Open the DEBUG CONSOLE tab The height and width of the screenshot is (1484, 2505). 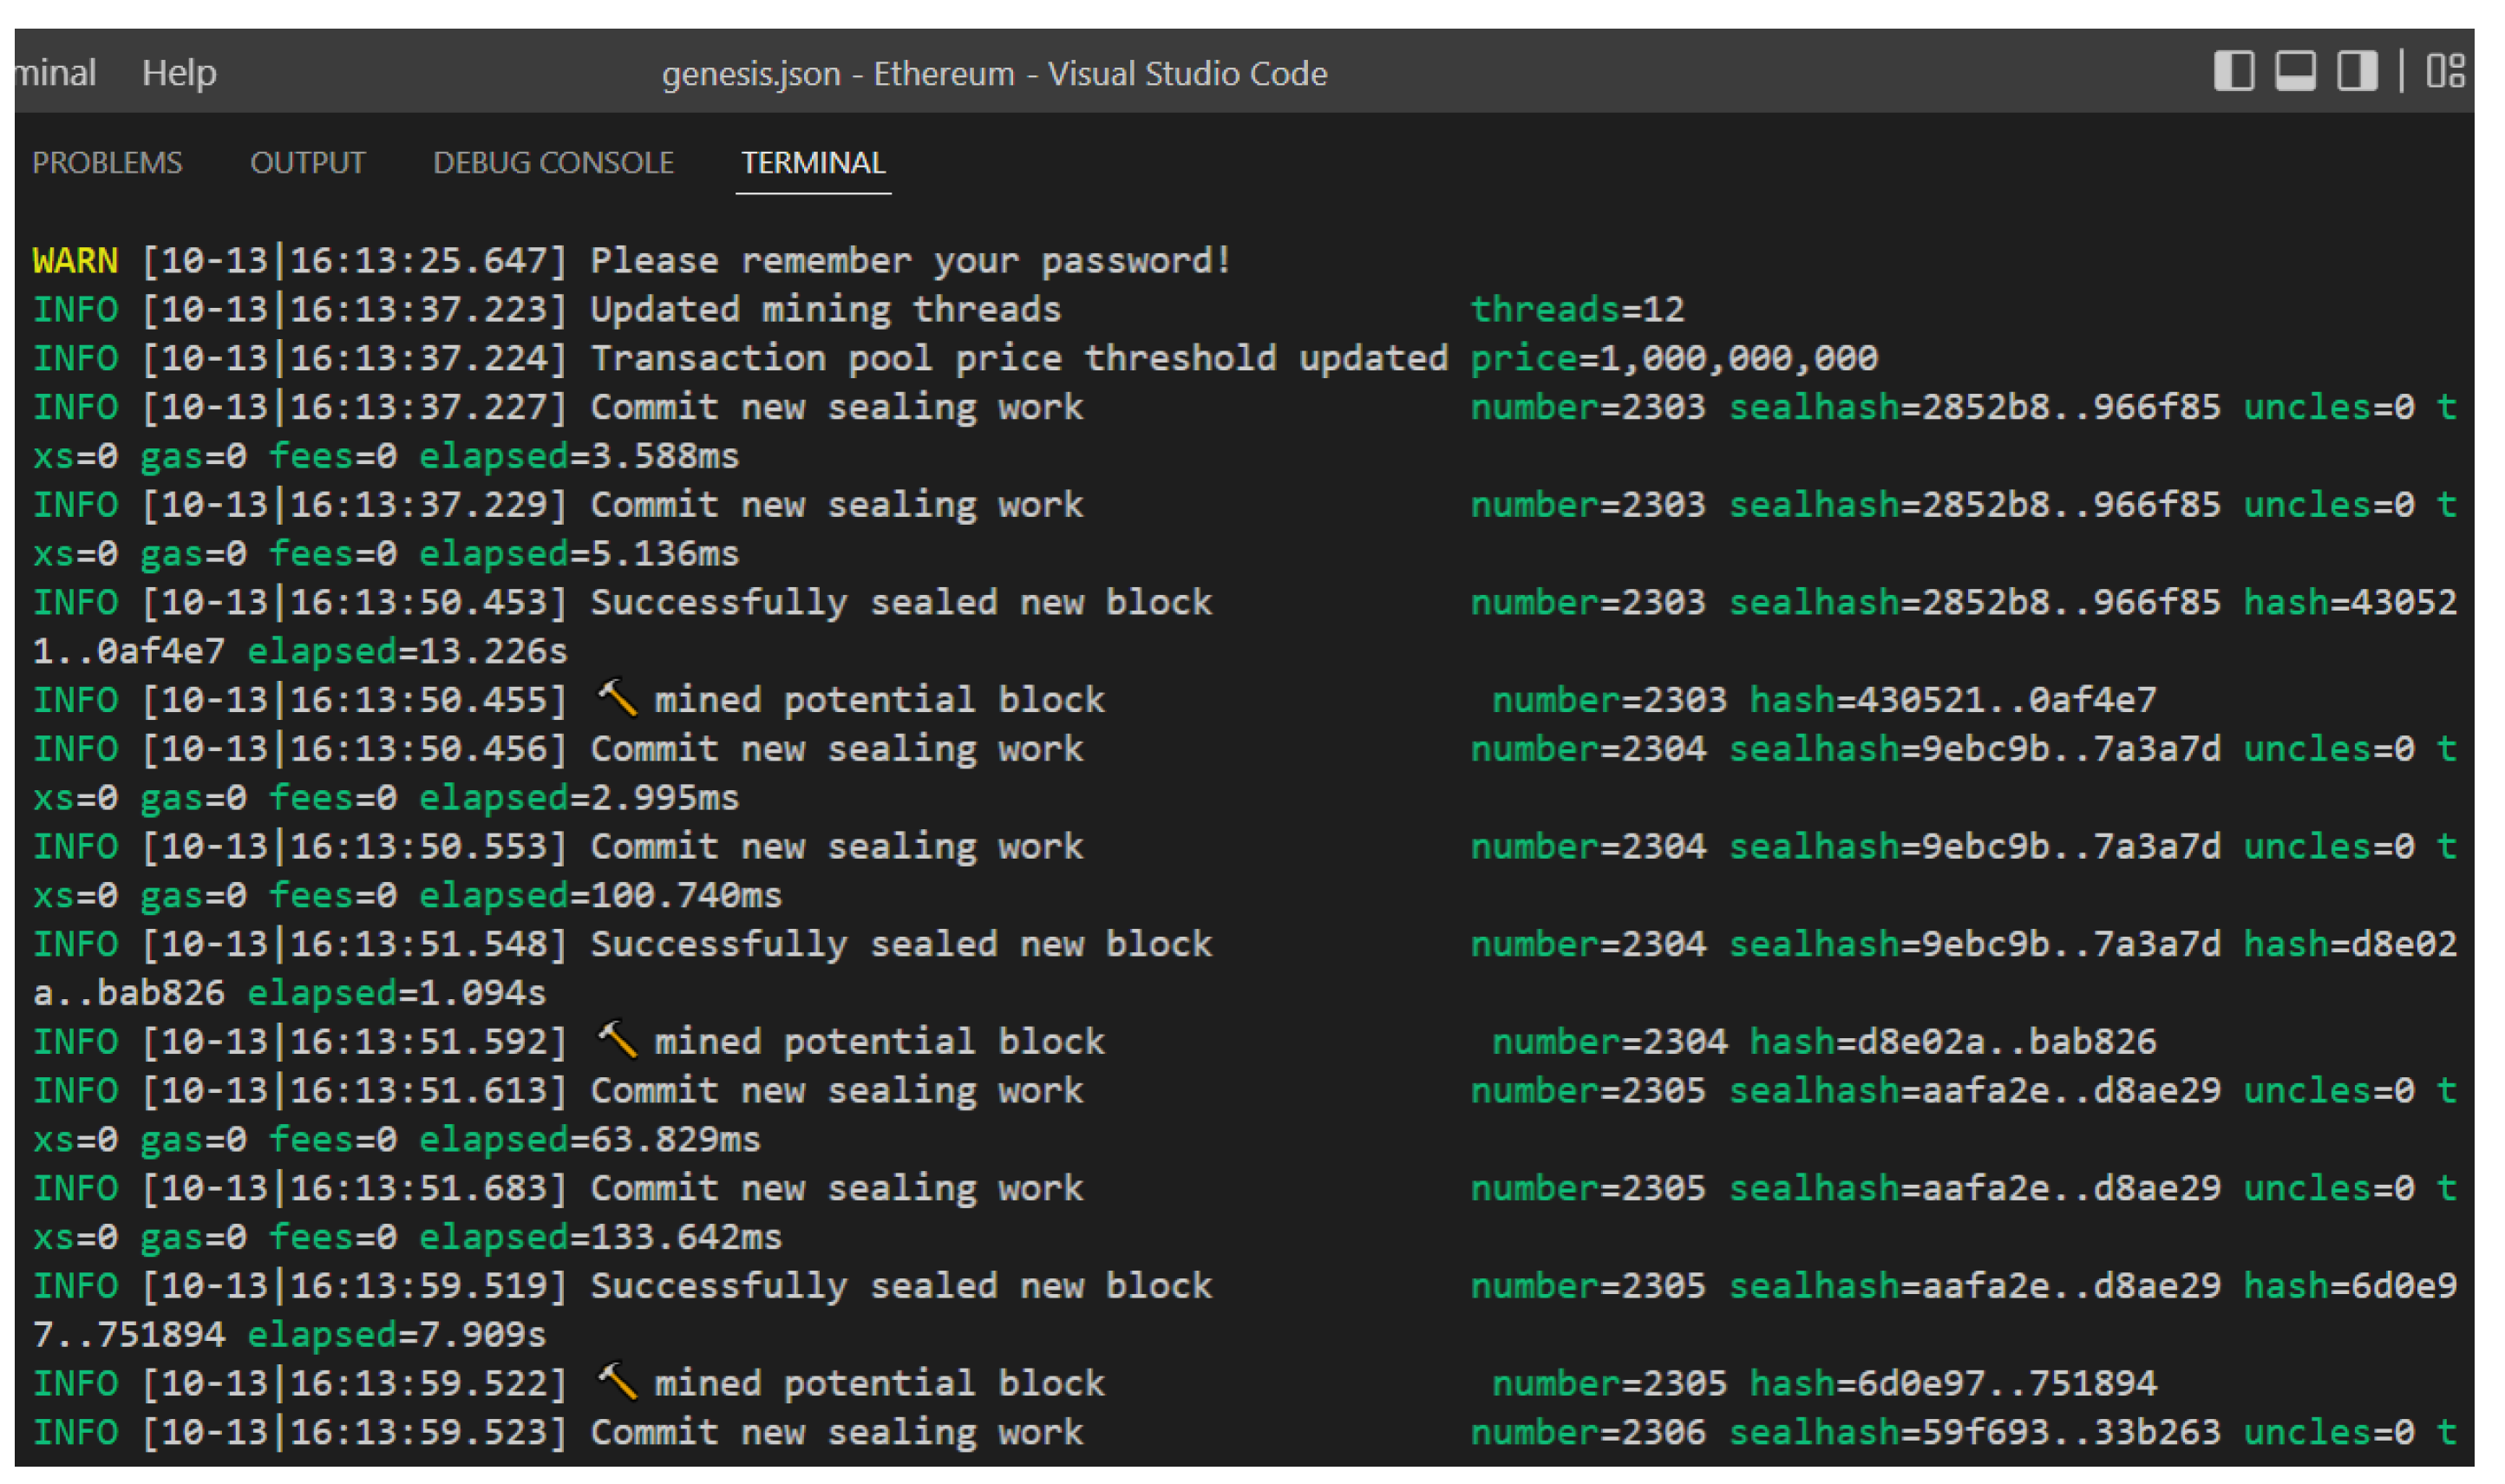click(x=553, y=163)
